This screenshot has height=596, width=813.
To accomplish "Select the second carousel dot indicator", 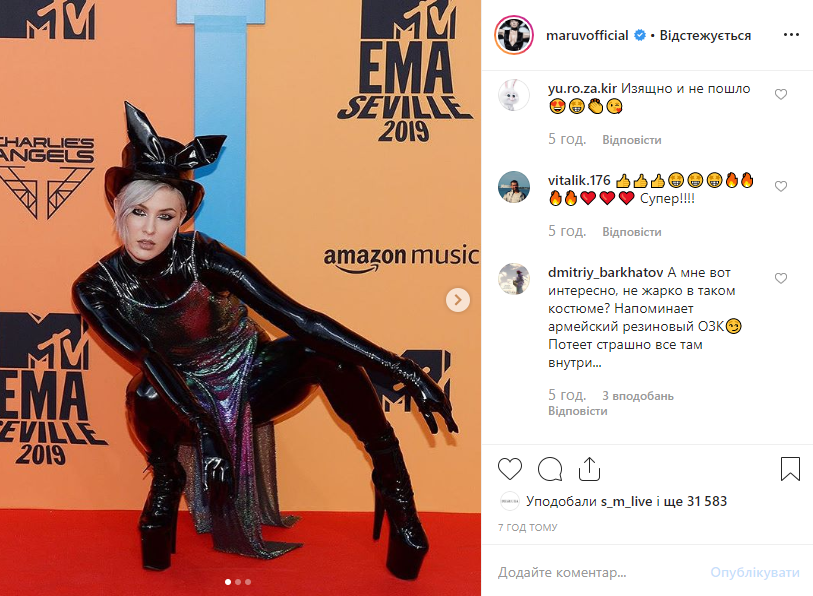I will (x=238, y=582).
